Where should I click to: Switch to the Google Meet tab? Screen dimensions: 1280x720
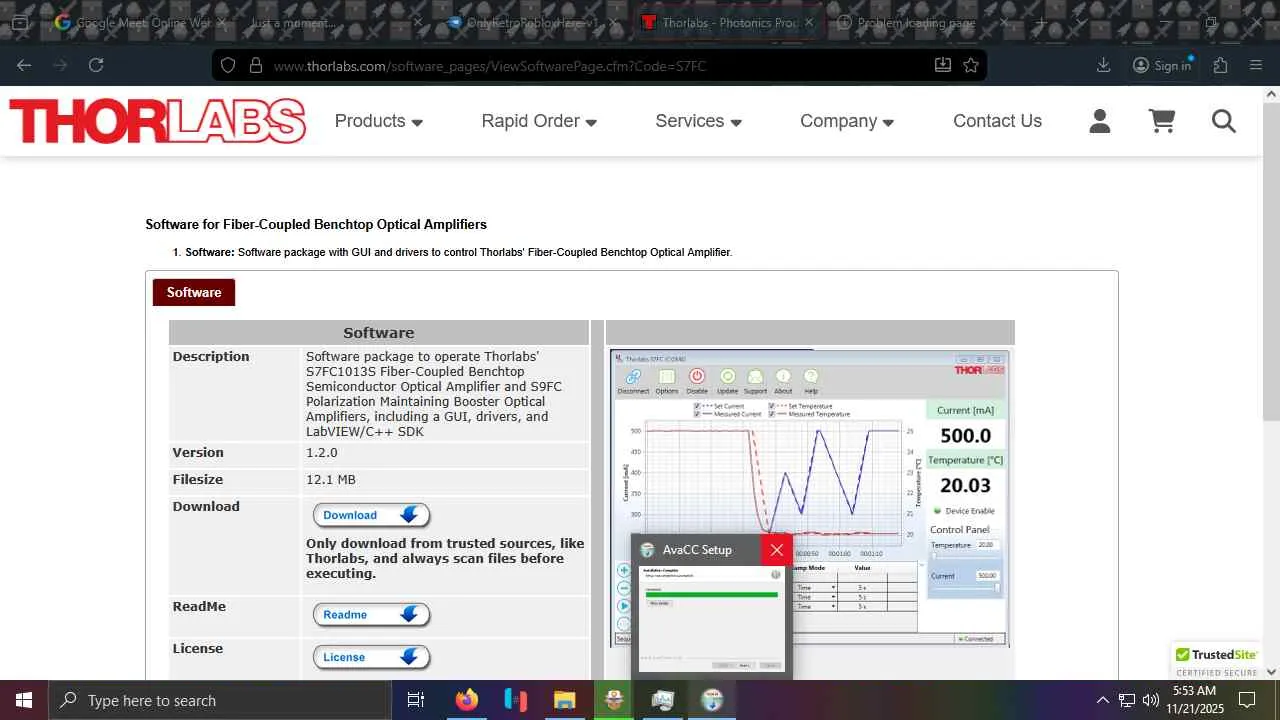[x=140, y=22]
